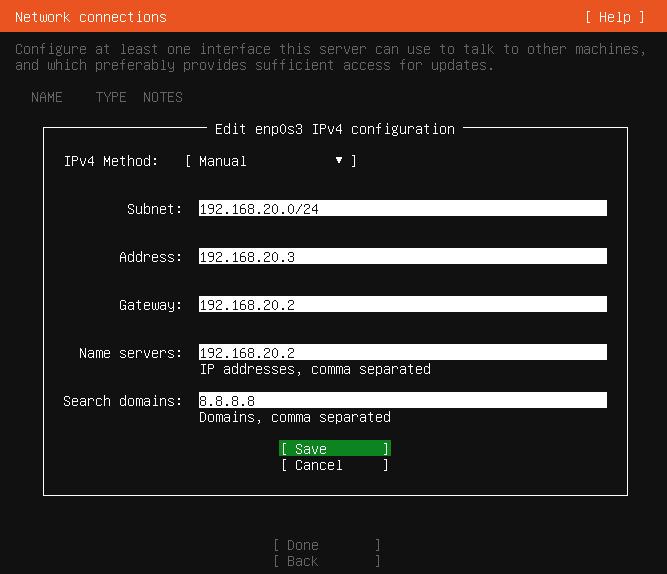Click the TYPE column header
Screen dimensions: 667x574
point(111,97)
